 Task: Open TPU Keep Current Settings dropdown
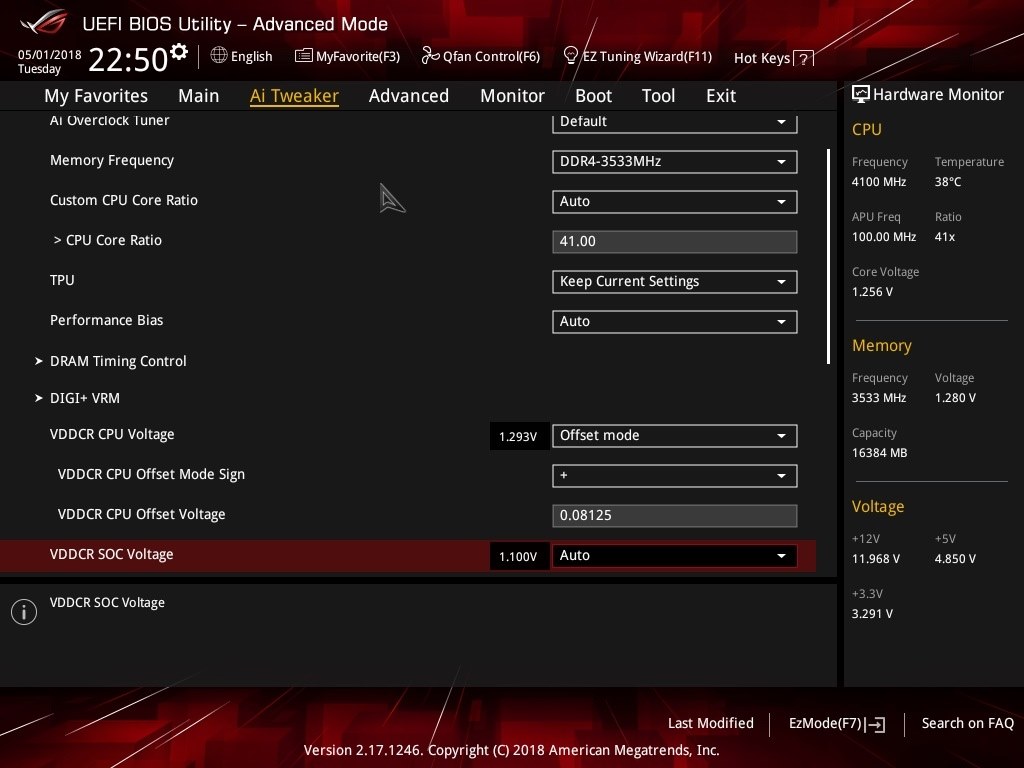[675, 281]
